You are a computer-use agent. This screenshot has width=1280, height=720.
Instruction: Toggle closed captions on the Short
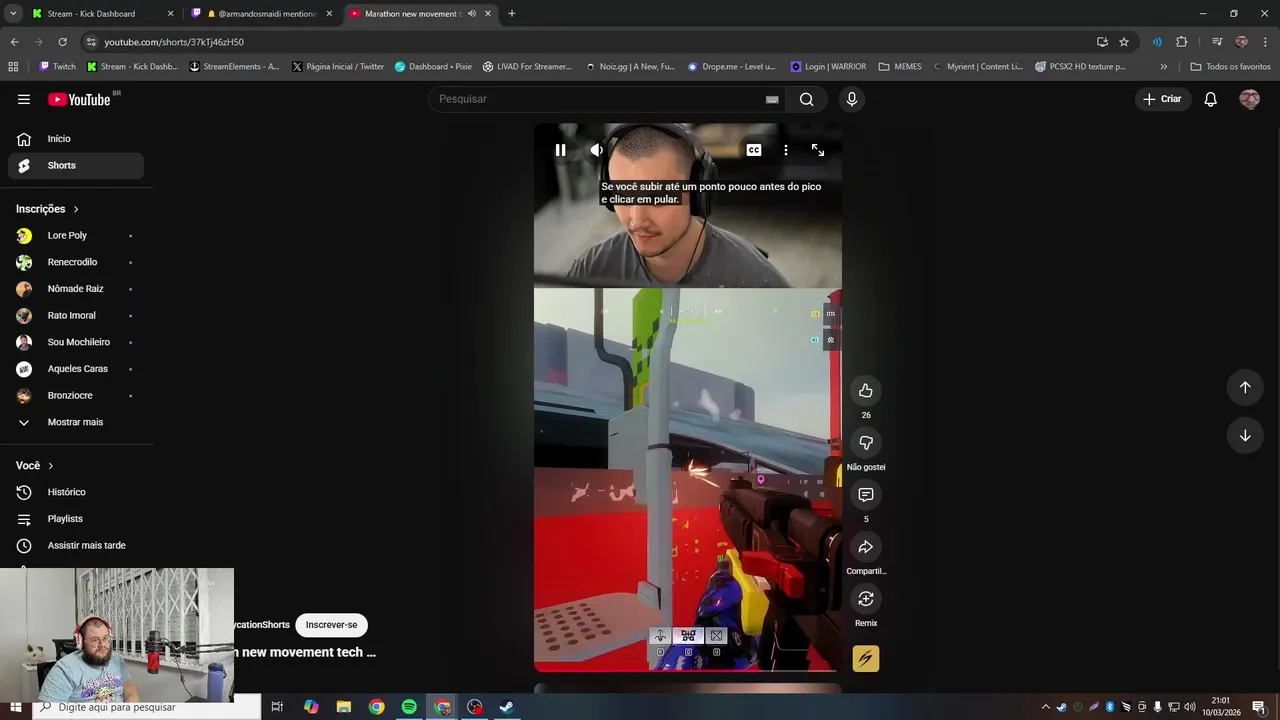[x=754, y=150]
